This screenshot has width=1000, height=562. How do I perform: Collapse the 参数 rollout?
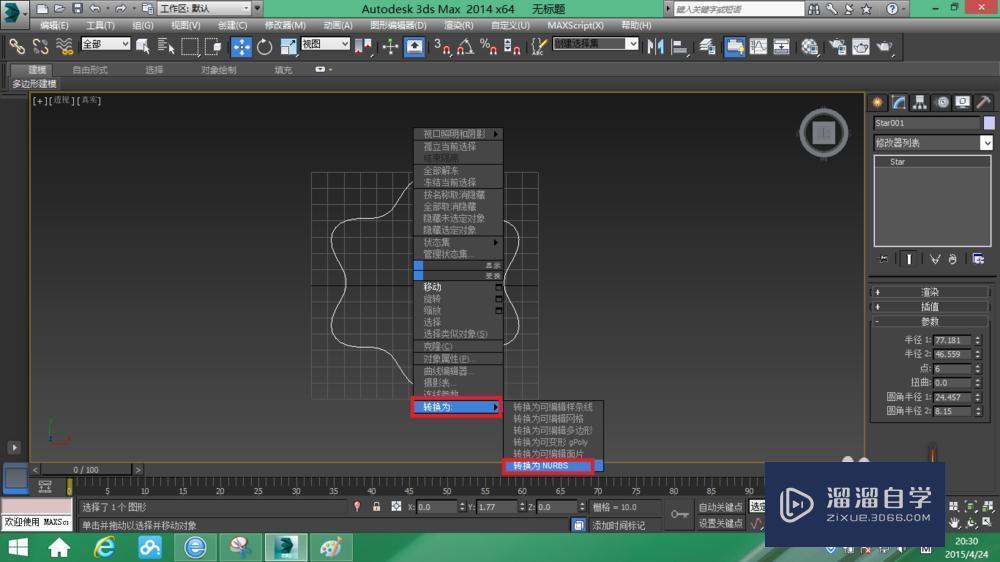pyautogui.click(x=929, y=322)
